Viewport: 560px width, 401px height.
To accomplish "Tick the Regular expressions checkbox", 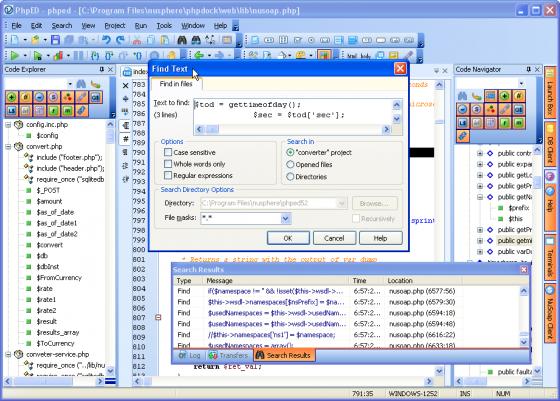I will point(168,175).
